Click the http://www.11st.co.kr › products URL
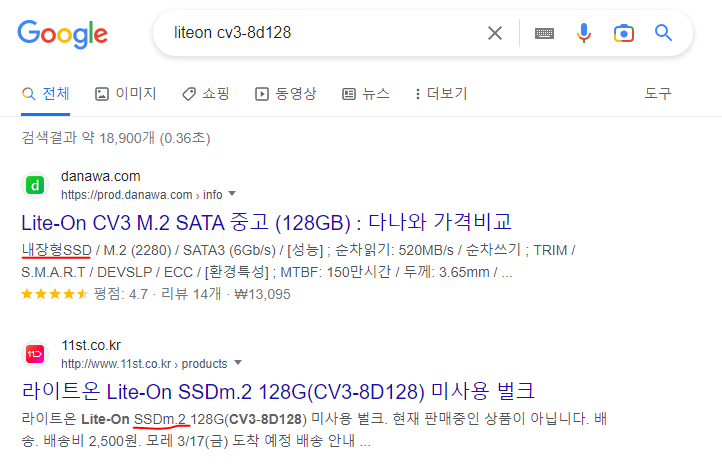Screen dimensions: 722x474 (144, 364)
